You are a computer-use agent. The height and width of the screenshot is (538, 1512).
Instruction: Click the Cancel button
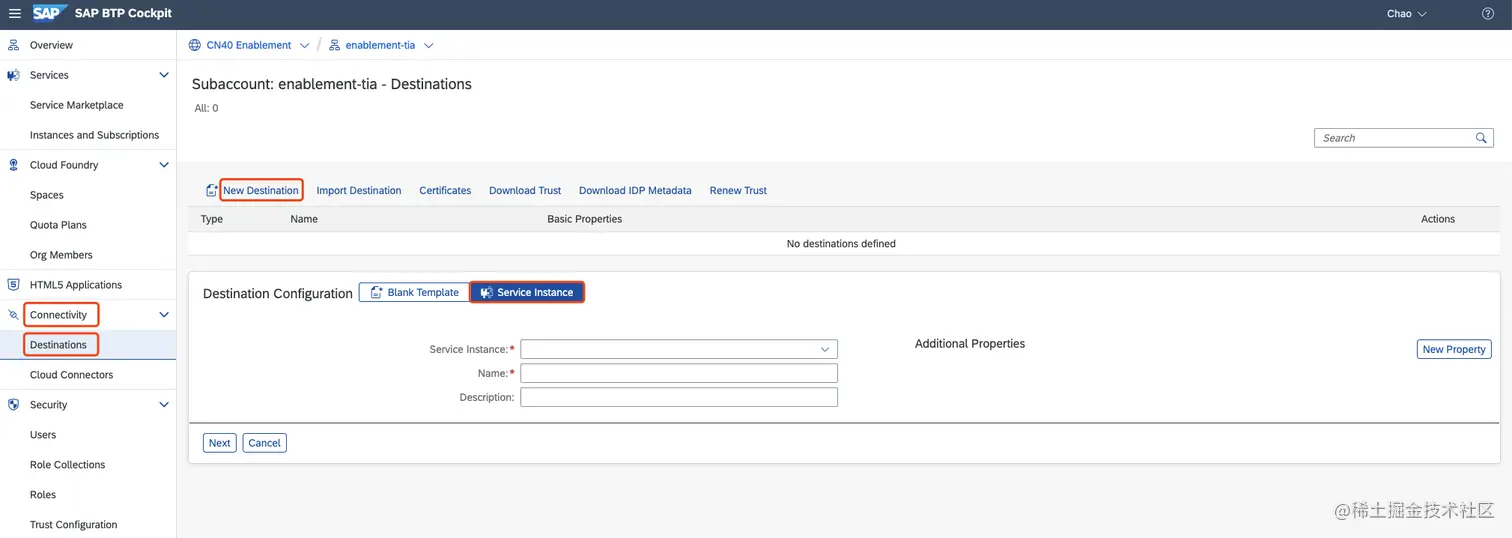pos(265,443)
